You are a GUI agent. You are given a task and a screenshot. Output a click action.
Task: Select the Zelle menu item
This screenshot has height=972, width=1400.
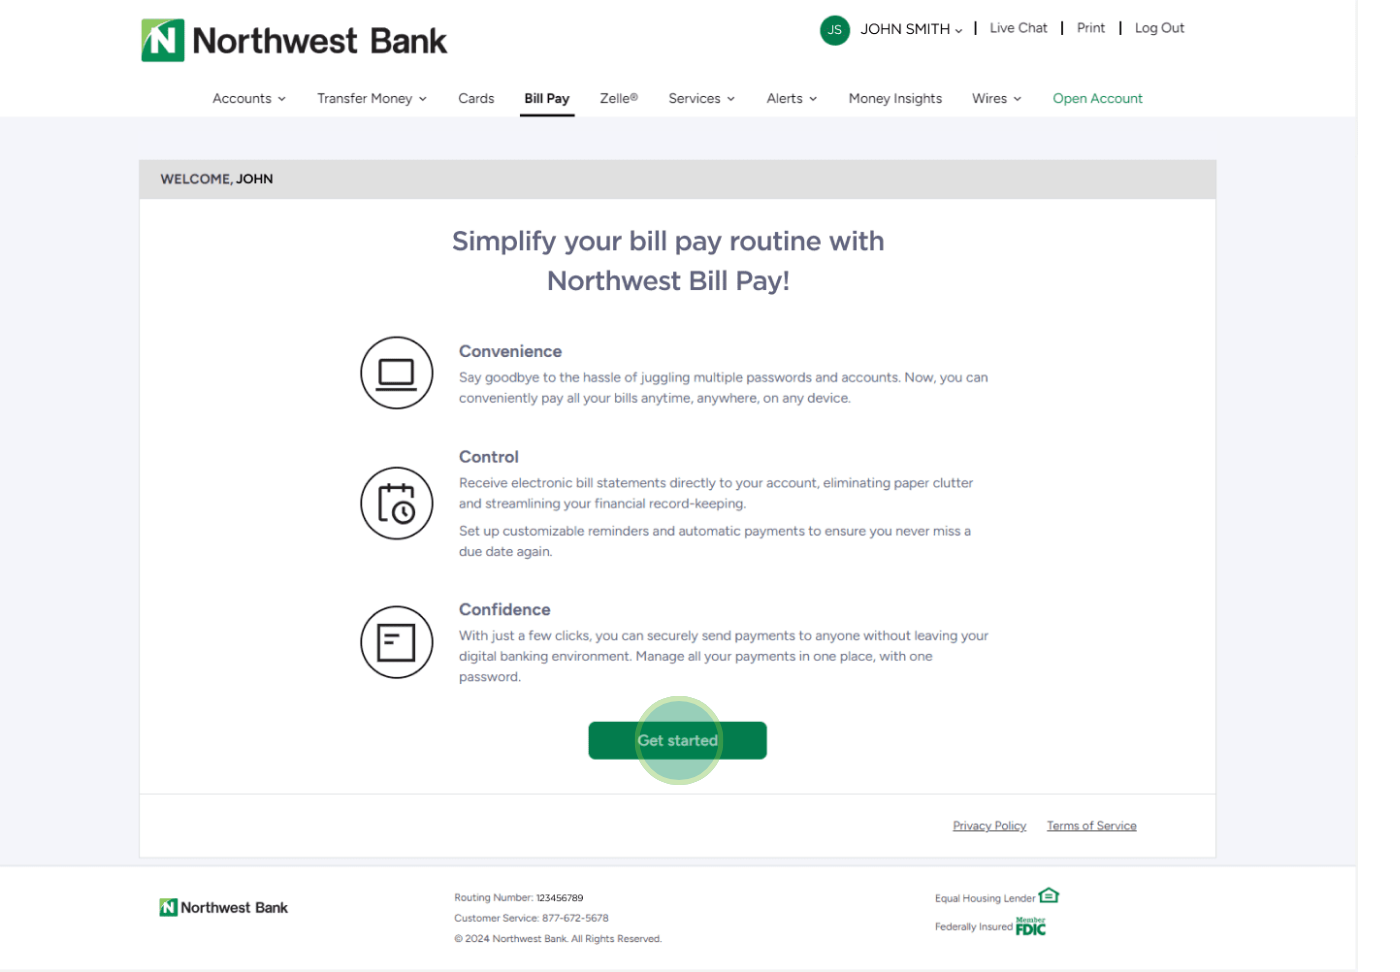click(x=618, y=98)
